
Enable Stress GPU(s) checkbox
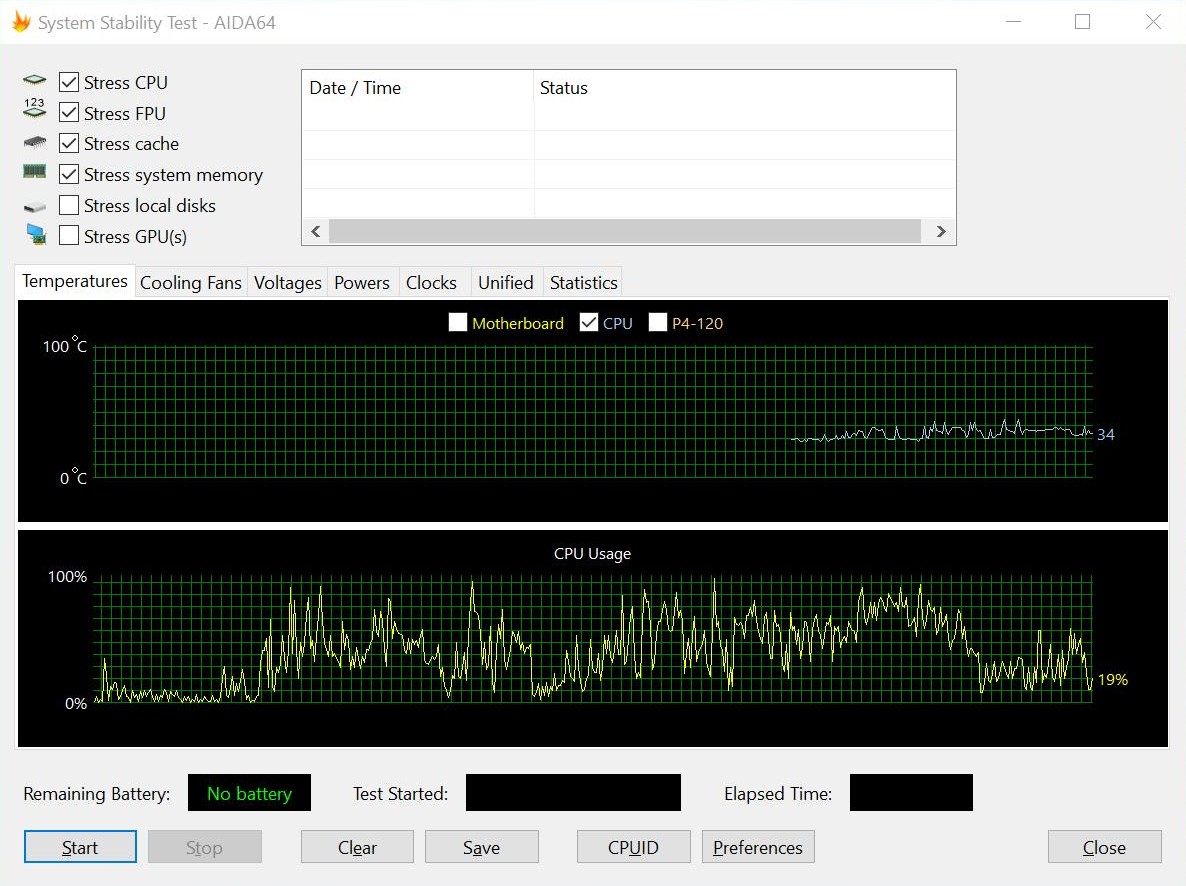tap(69, 235)
